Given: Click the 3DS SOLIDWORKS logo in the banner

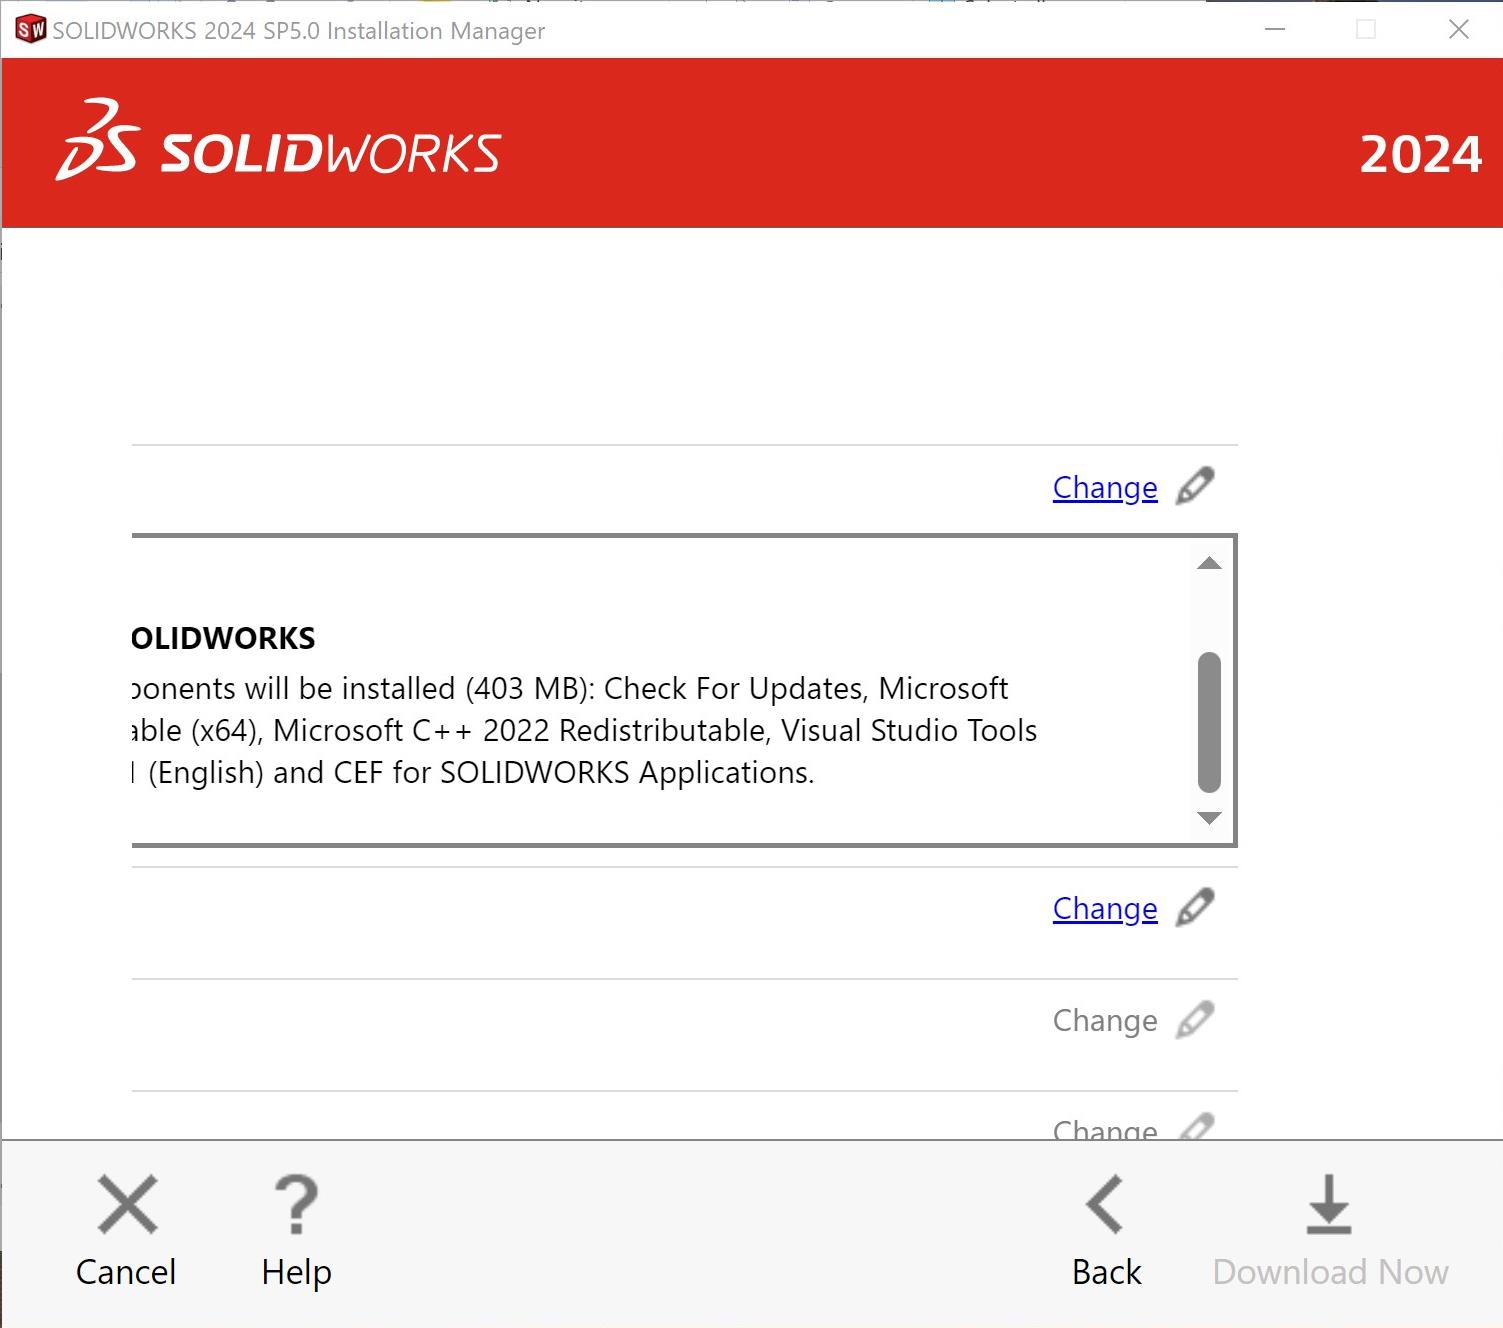Looking at the screenshot, I should (278, 140).
